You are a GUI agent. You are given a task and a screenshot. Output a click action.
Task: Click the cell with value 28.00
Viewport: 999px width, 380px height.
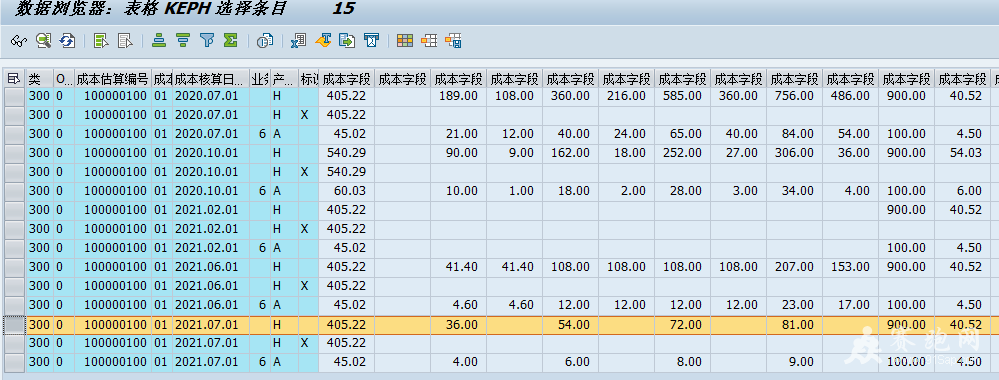[x=682, y=191]
